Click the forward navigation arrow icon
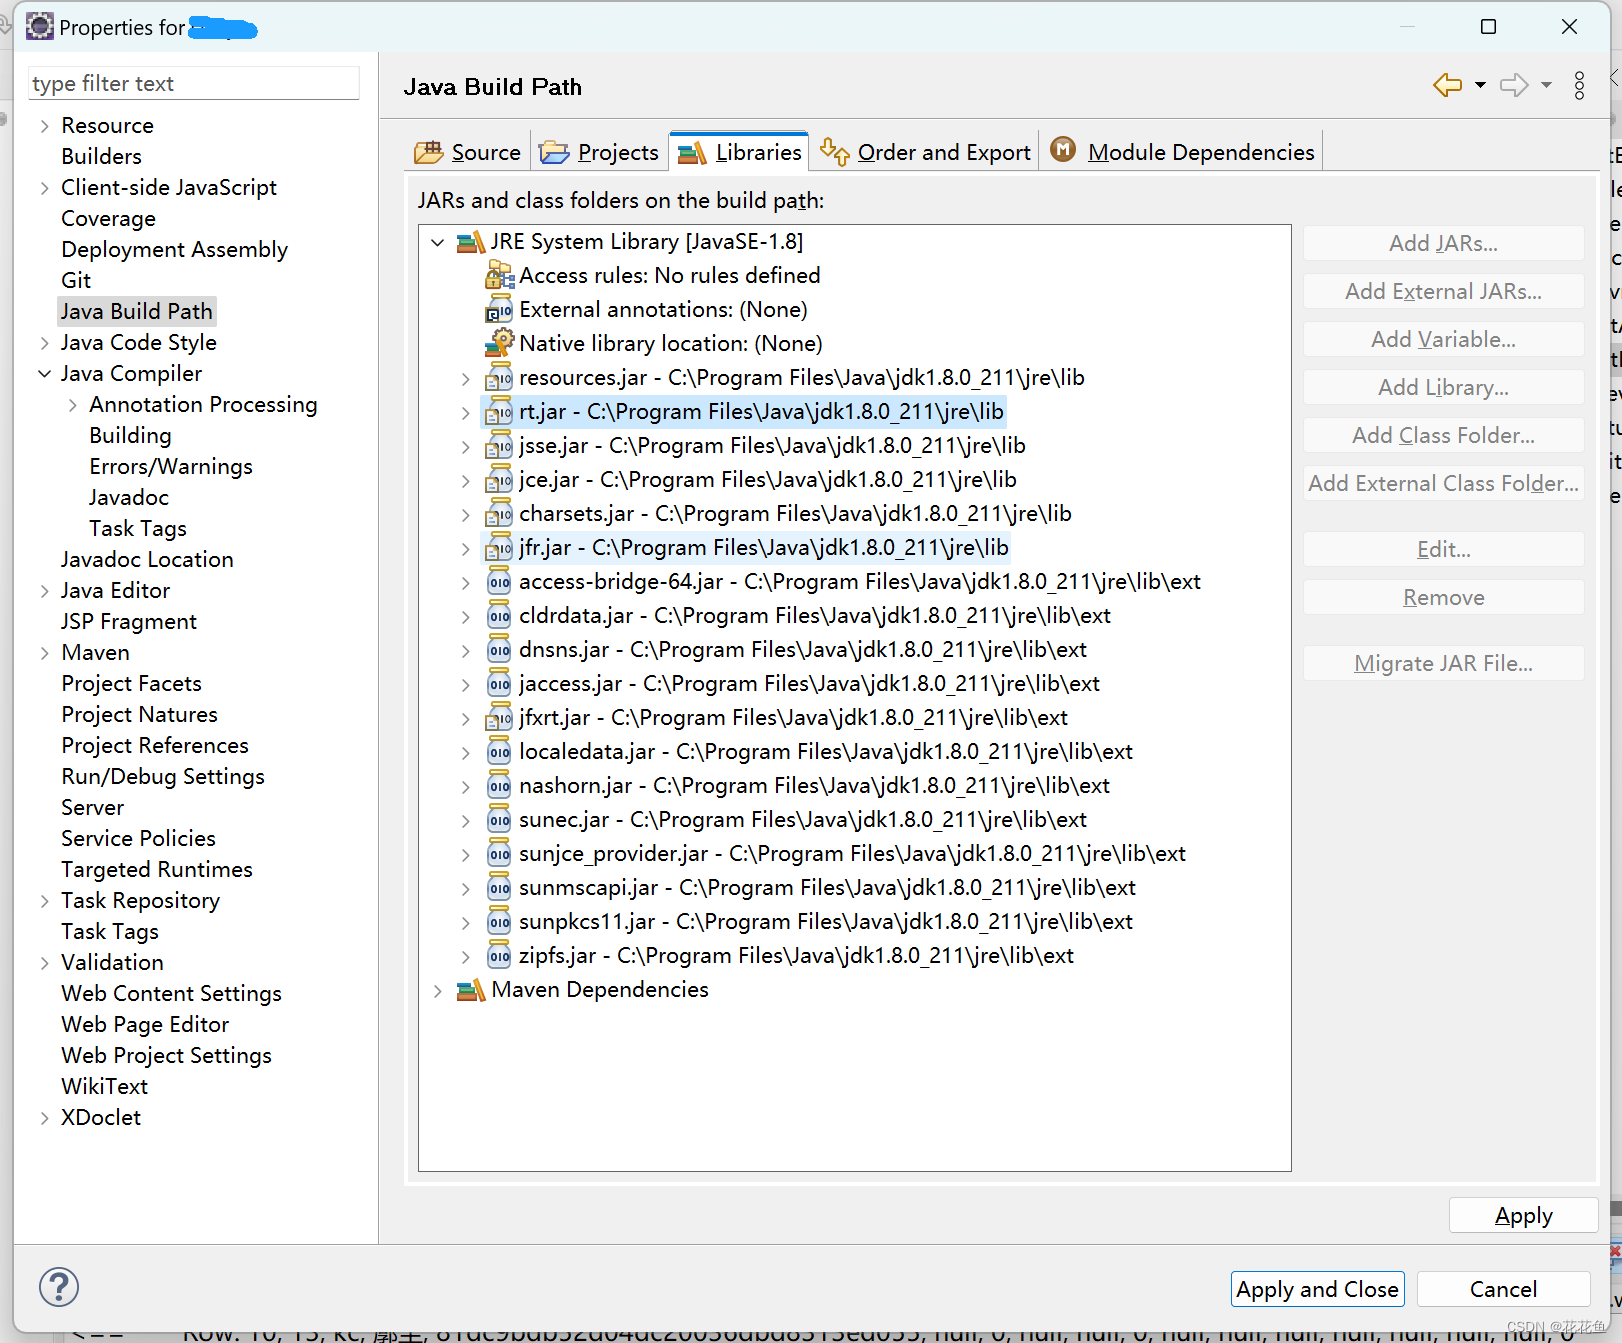This screenshot has height=1343, width=1622. pyautogui.click(x=1514, y=86)
